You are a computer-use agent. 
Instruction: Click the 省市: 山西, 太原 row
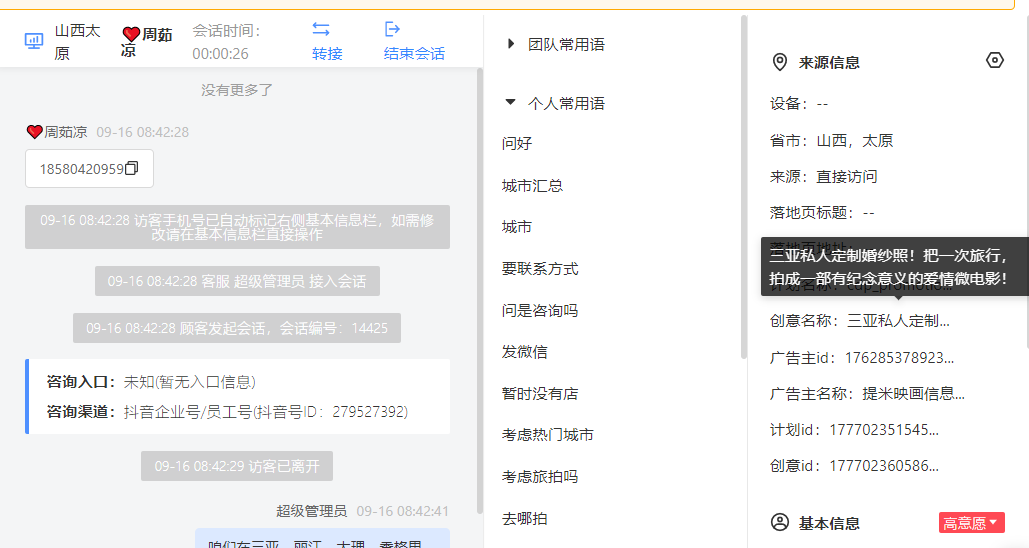[831, 140]
